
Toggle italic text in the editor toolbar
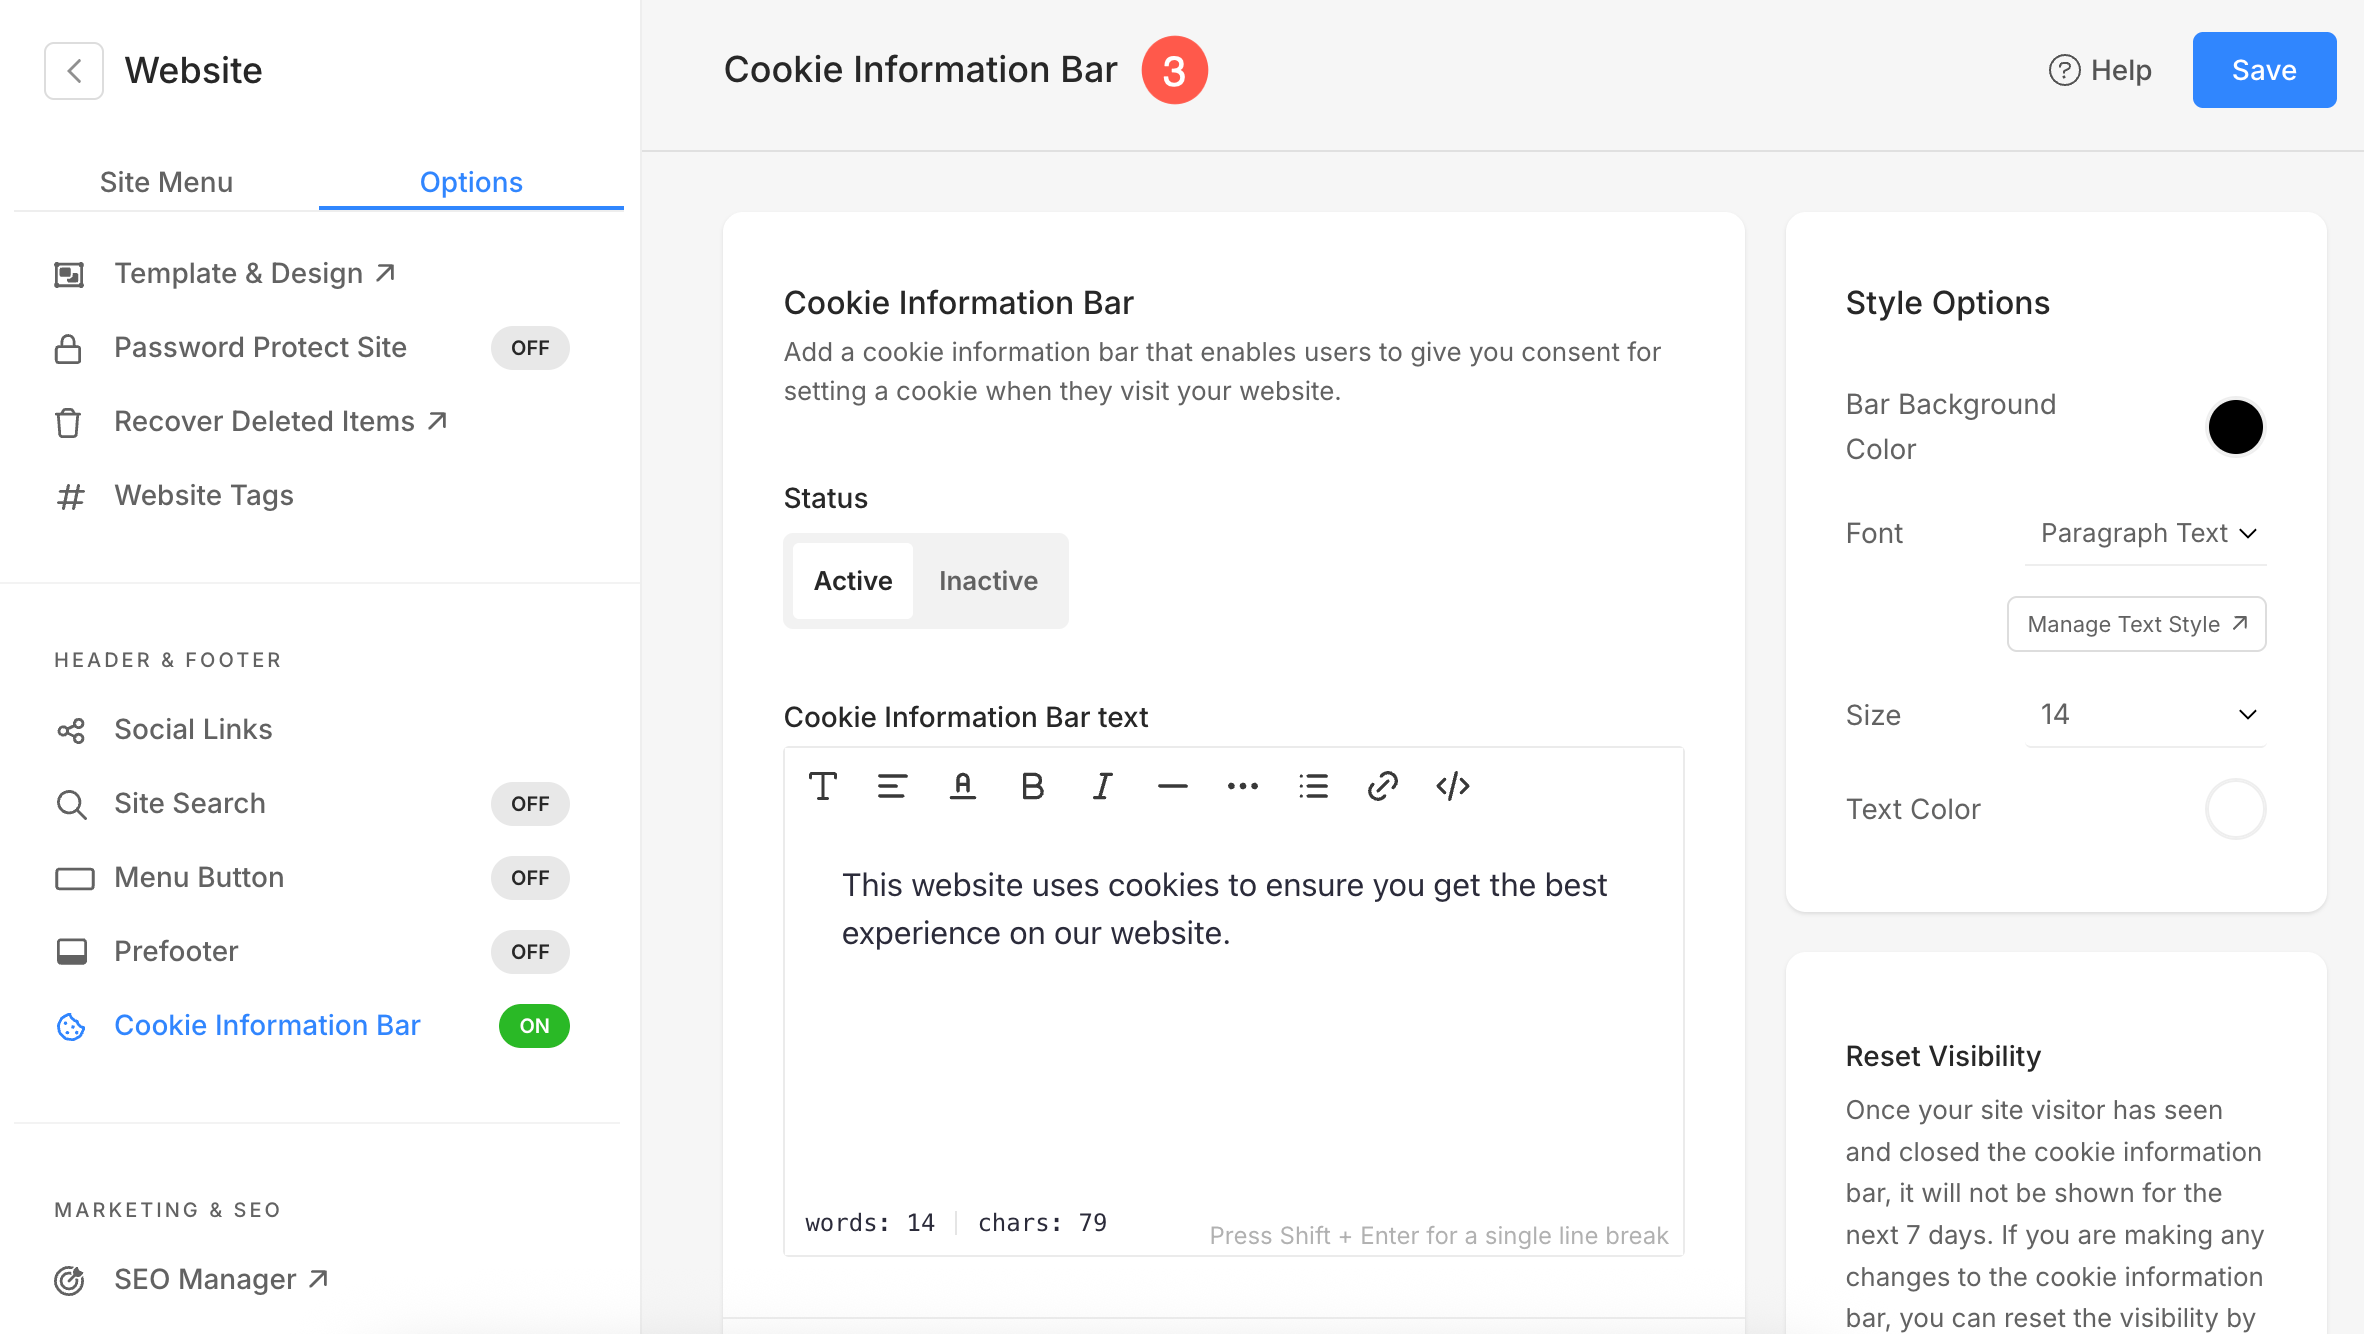[x=1102, y=787]
